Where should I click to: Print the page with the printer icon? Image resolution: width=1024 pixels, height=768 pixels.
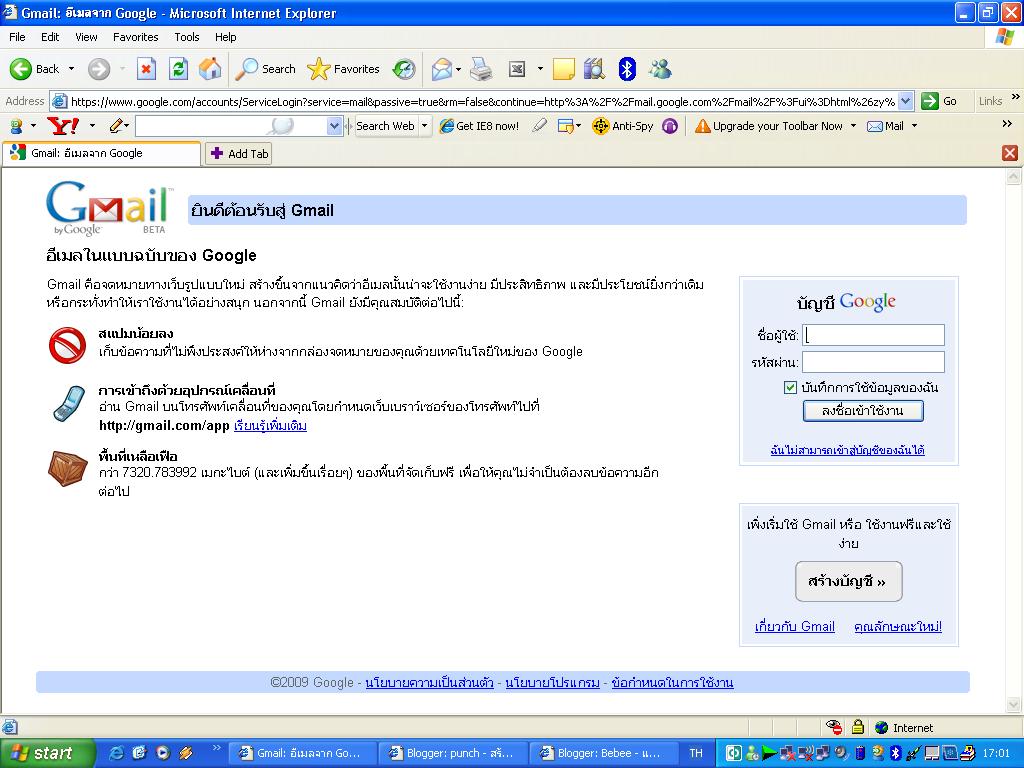click(x=481, y=69)
